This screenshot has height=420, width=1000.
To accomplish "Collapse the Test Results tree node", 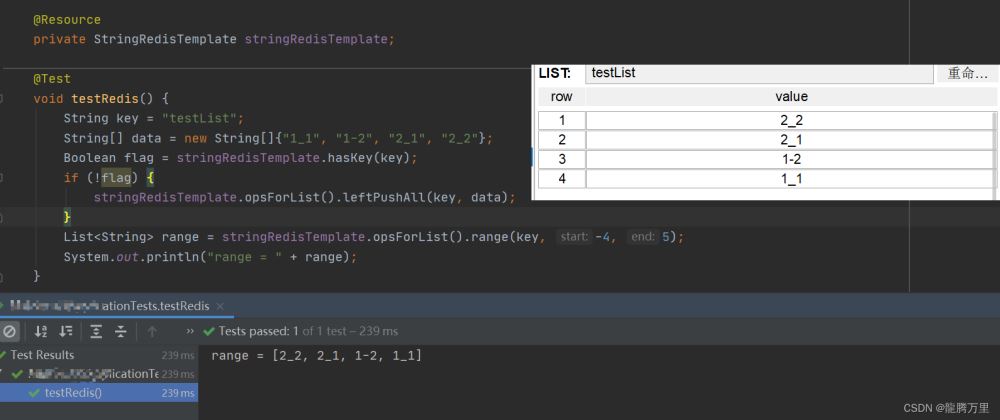I will coord(4,355).
